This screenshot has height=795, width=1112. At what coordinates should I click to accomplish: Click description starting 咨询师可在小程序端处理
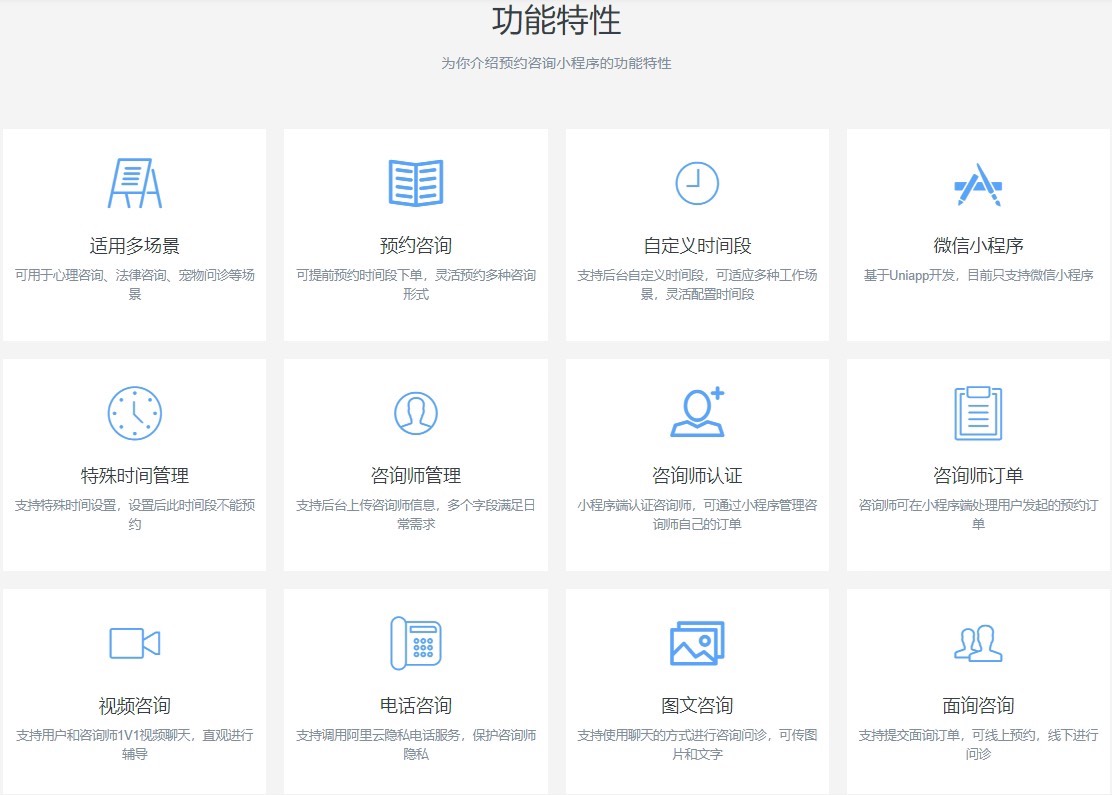click(978, 514)
